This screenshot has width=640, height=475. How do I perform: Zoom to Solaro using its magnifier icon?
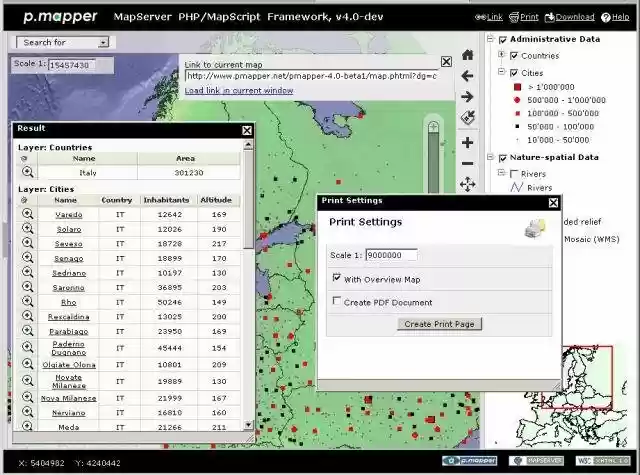pyautogui.click(x=27, y=229)
